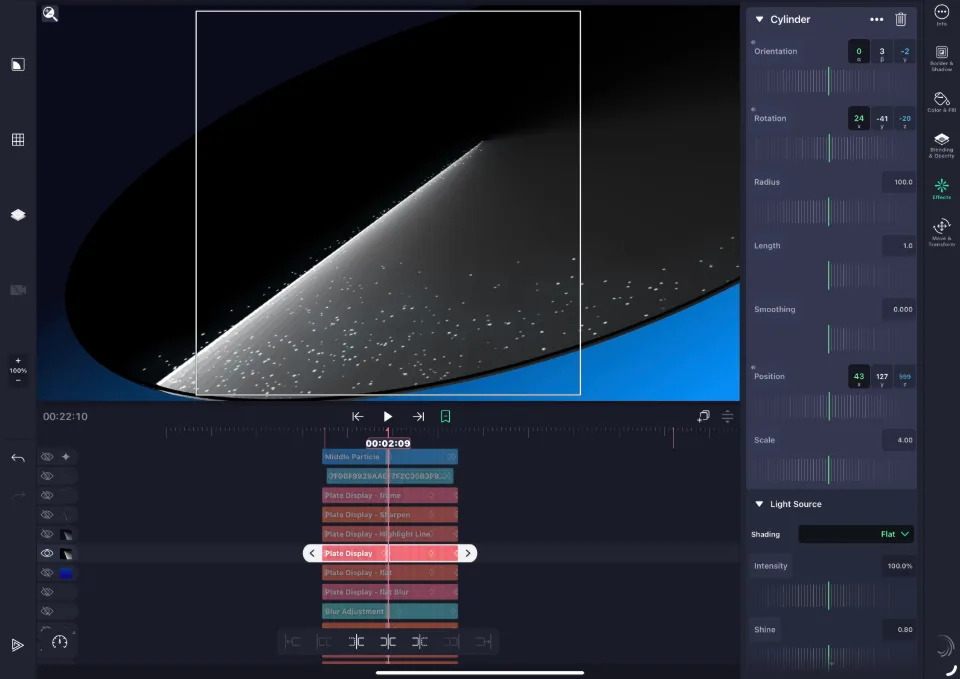Click the copy layers icon above timeline
The image size is (960, 679).
pyautogui.click(x=703, y=416)
